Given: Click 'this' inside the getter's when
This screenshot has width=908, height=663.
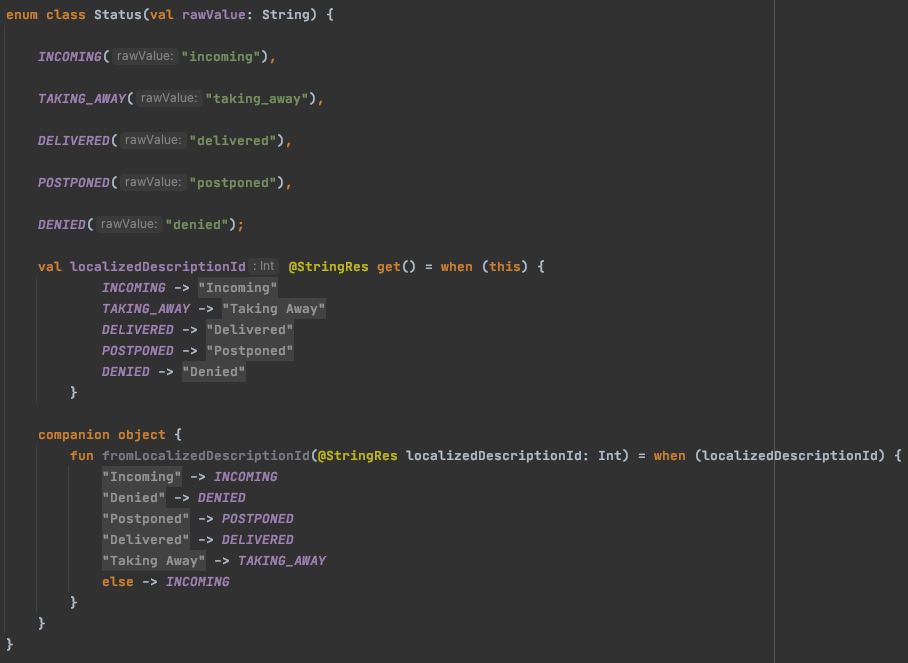Looking at the screenshot, I should click(x=505, y=267).
